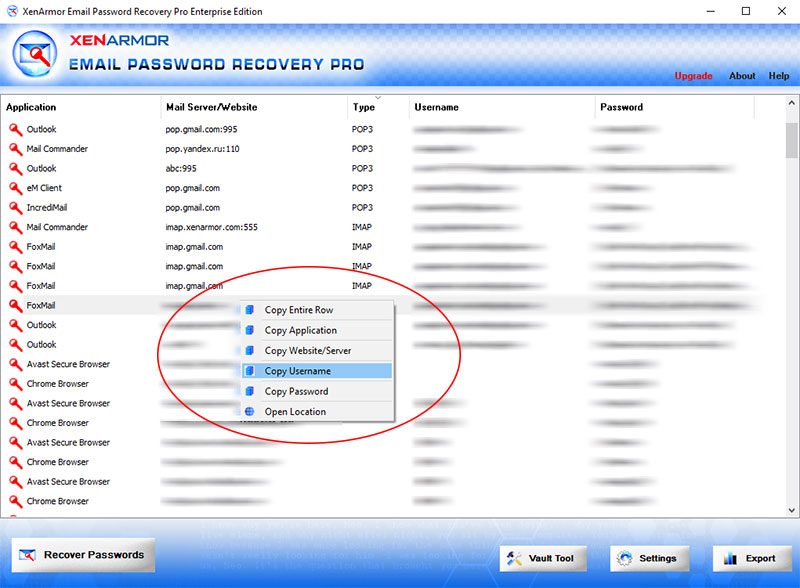Click the key icon next to eM Client
Screen dimensions: 800x588
click(16, 188)
